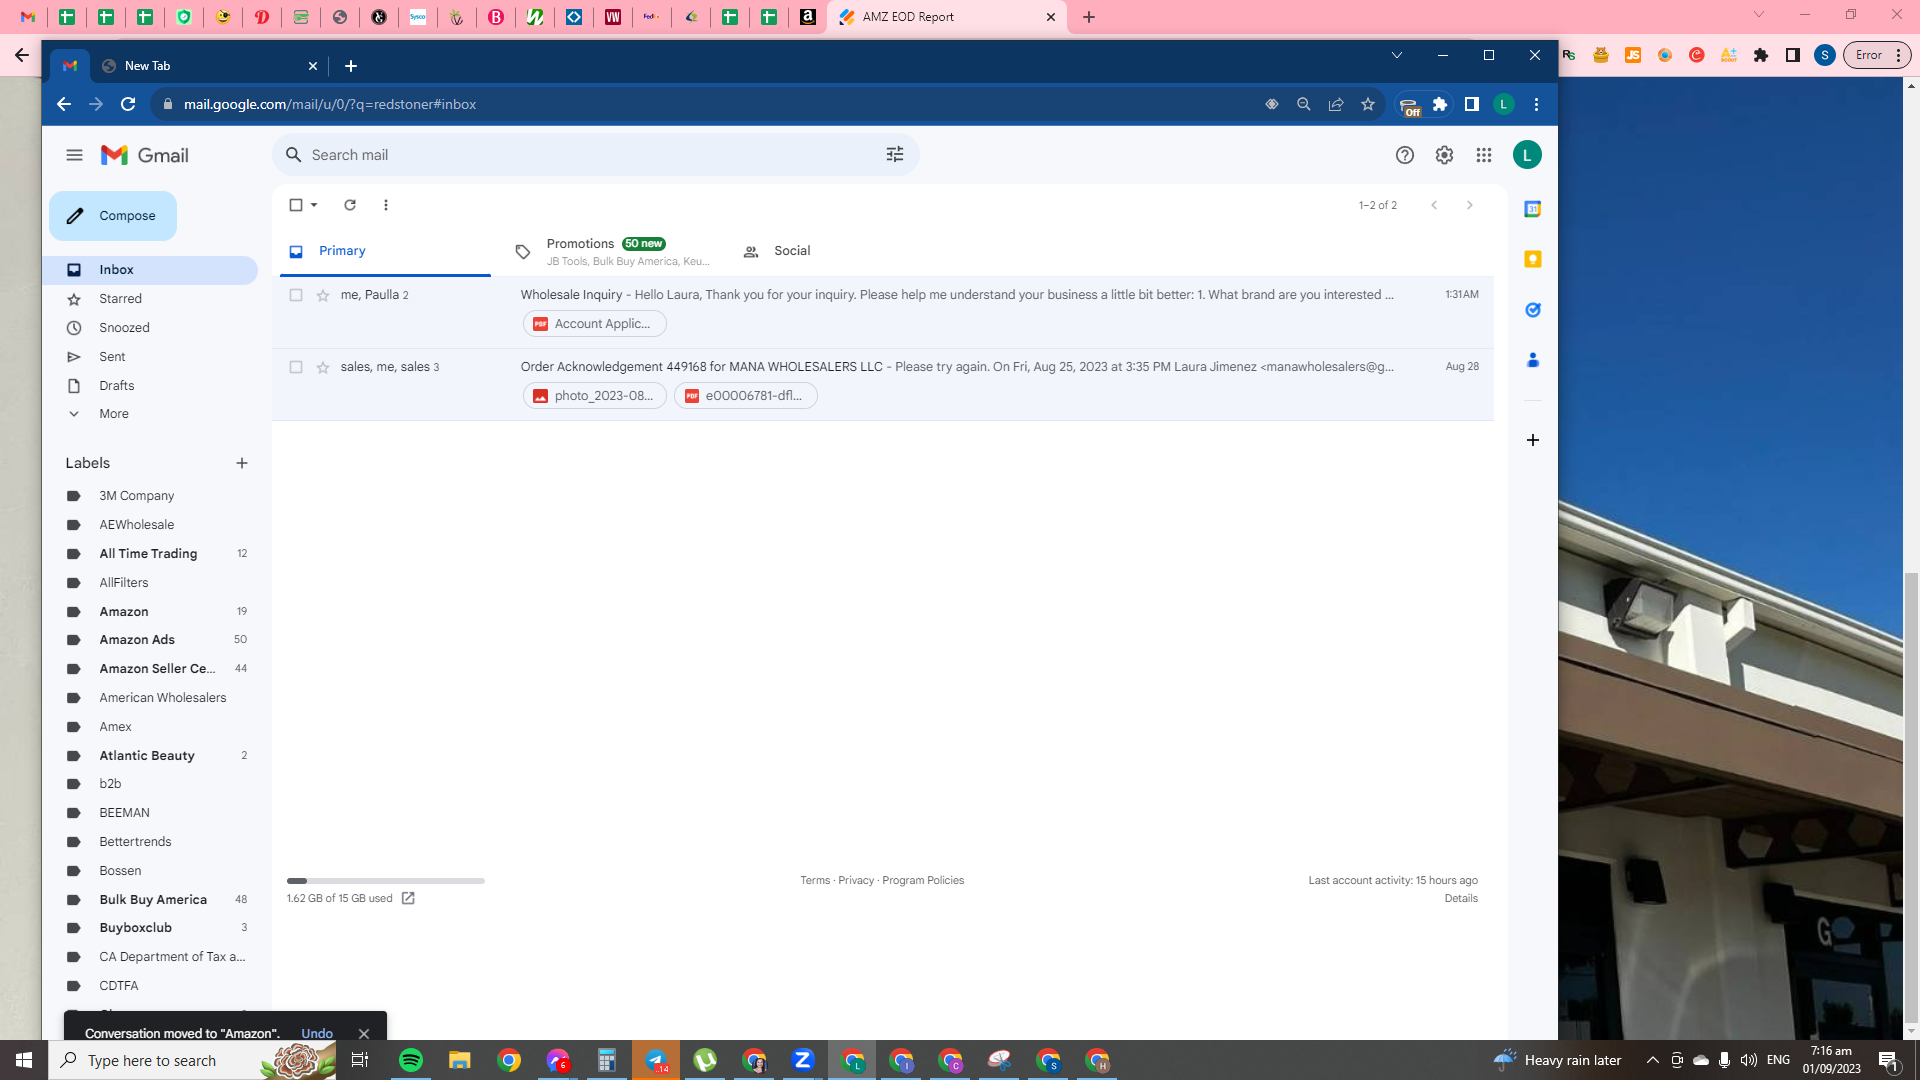Image resolution: width=1920 pixels, height=1080 pixels.
Task: Click the storage usage progress bar
Action: coord(386,881)
